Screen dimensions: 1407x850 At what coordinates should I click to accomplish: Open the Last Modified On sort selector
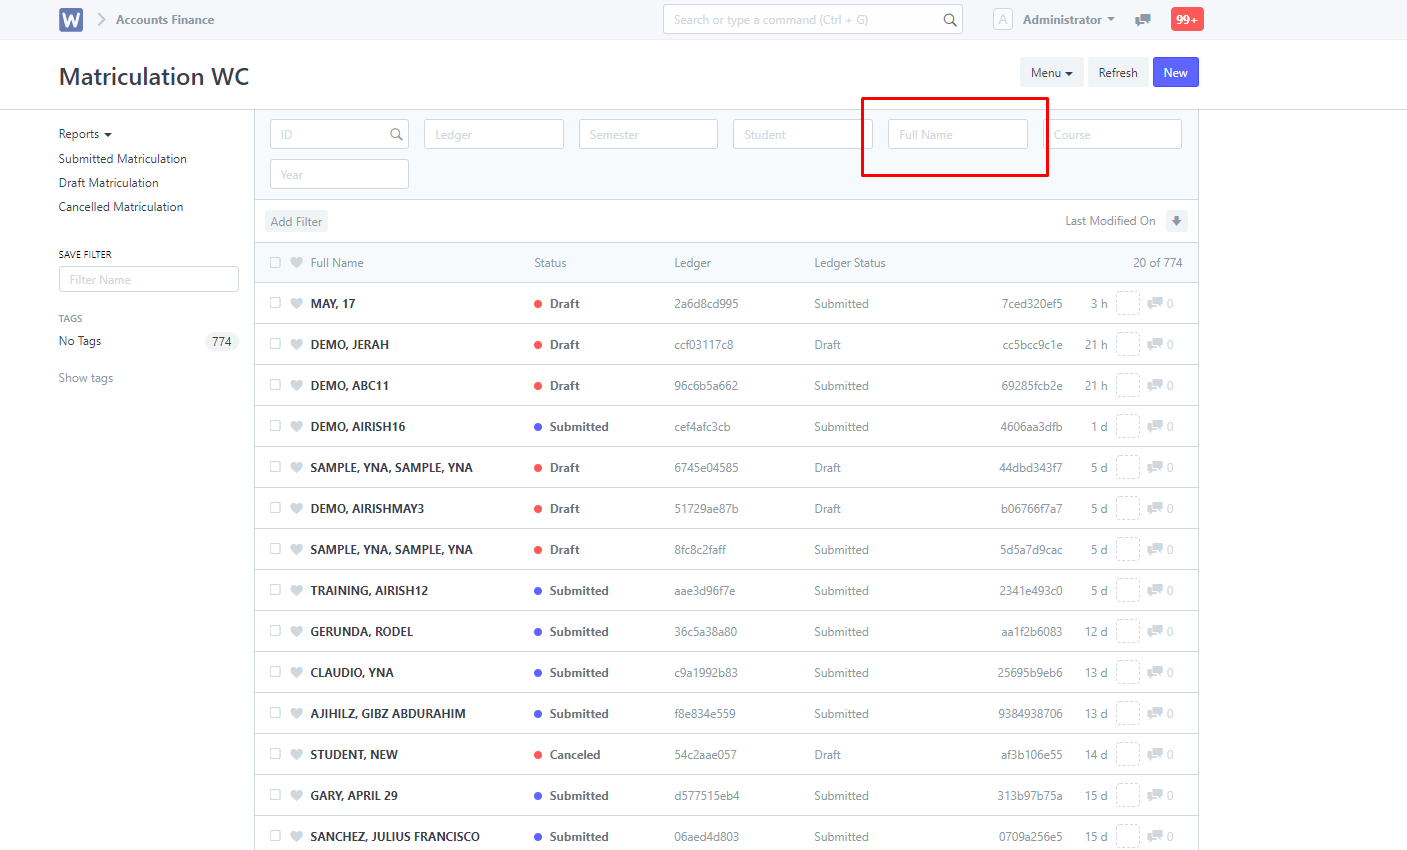pos(1110,221)
